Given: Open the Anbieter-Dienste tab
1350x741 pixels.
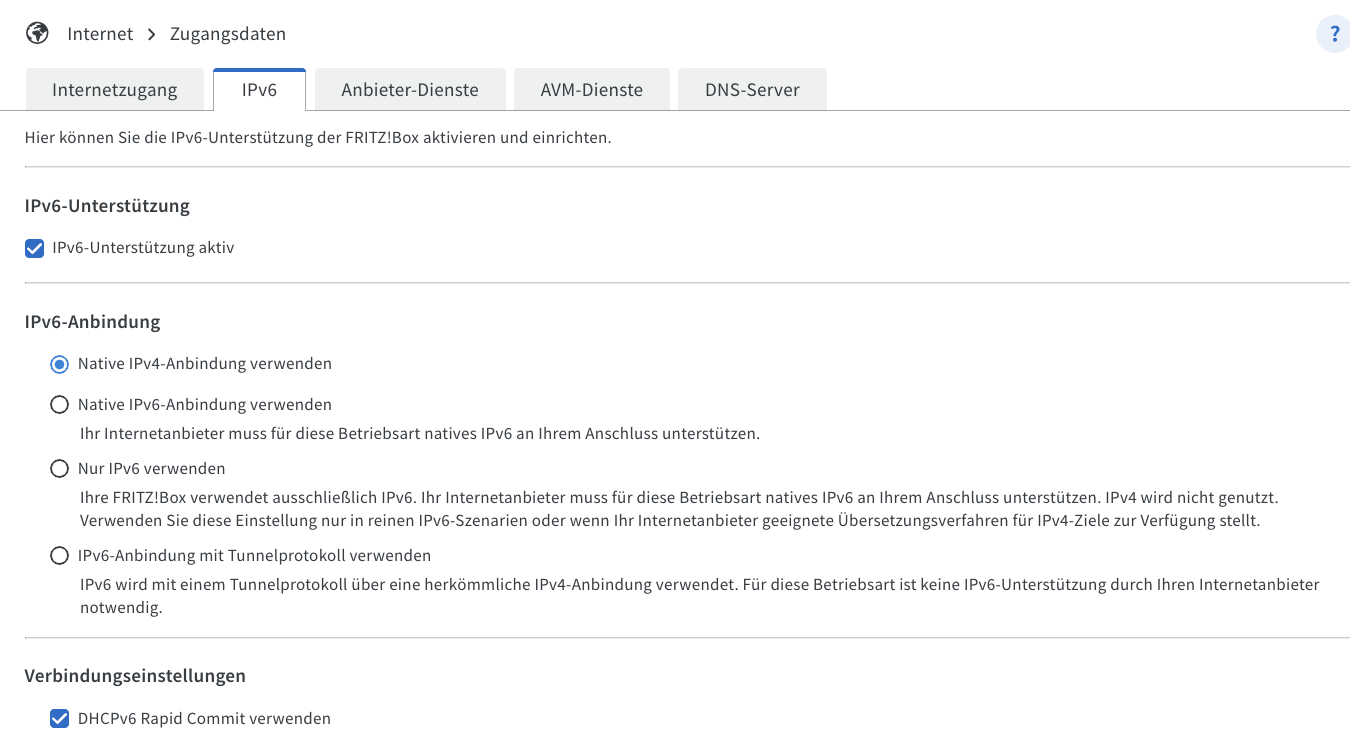Looking at the screenshot, I should pos(410,90).
